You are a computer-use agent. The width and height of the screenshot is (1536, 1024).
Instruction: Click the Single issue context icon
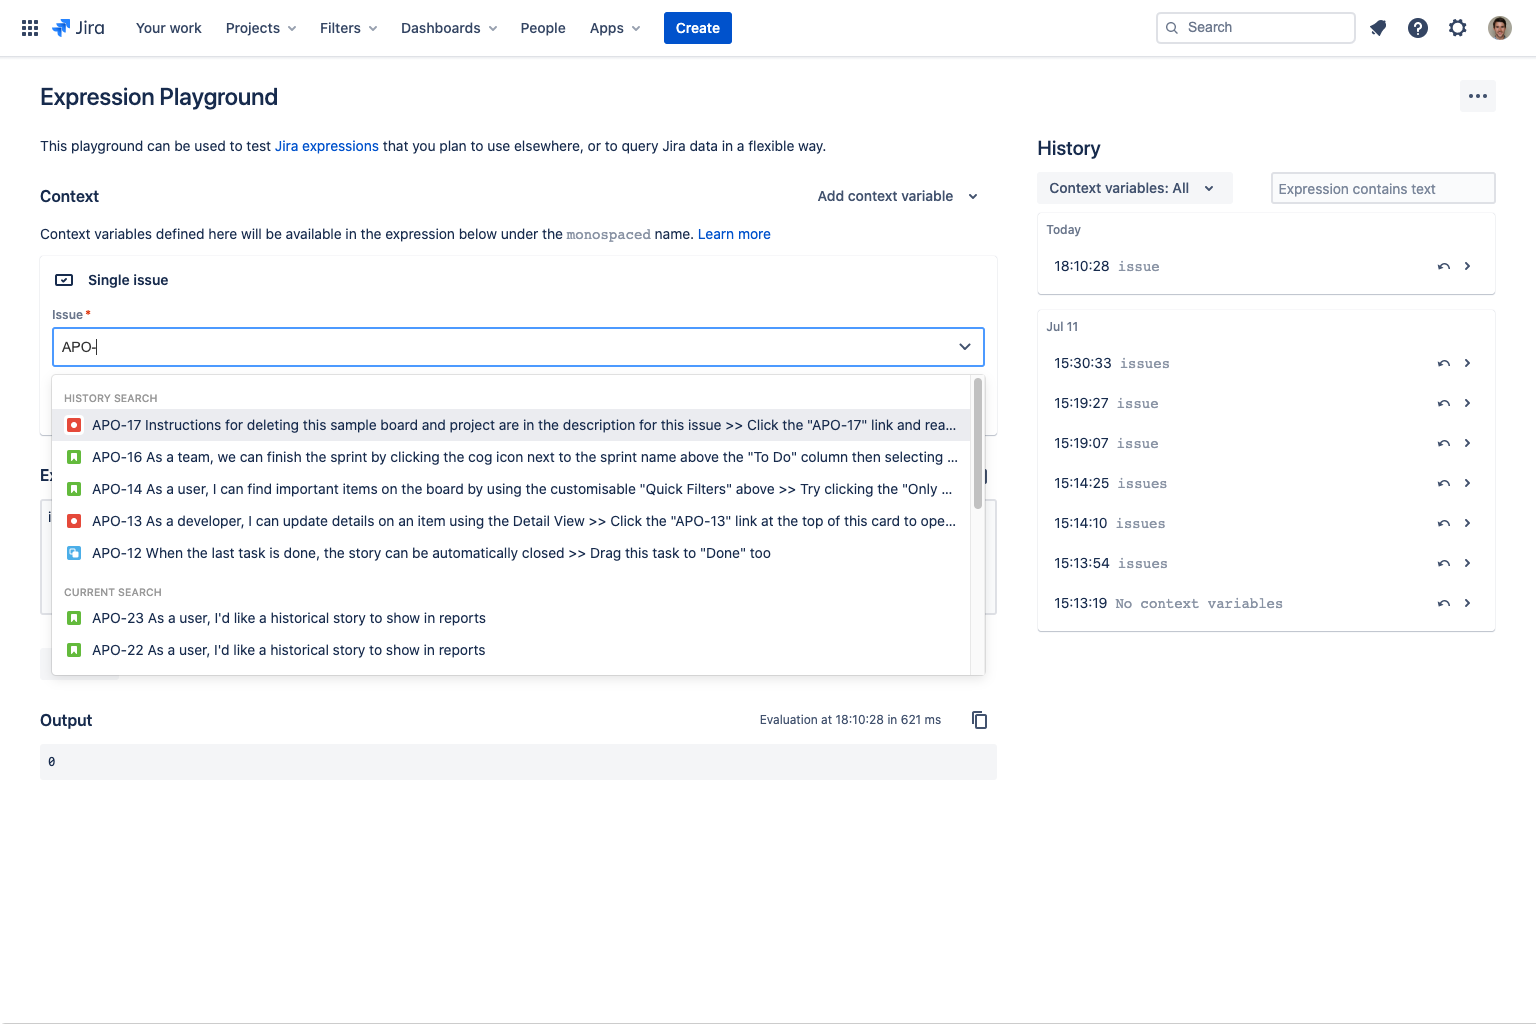click(x=64, y=280)
